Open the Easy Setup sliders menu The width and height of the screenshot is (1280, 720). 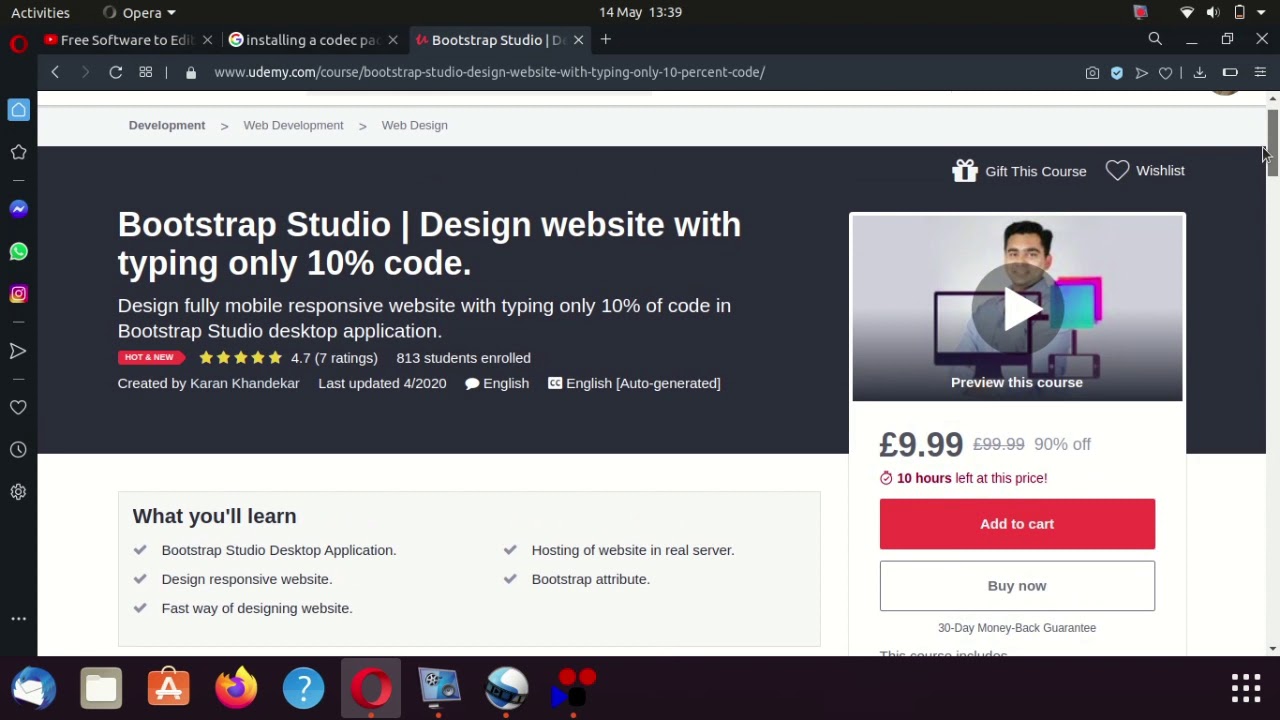(x=1260, y=72)
